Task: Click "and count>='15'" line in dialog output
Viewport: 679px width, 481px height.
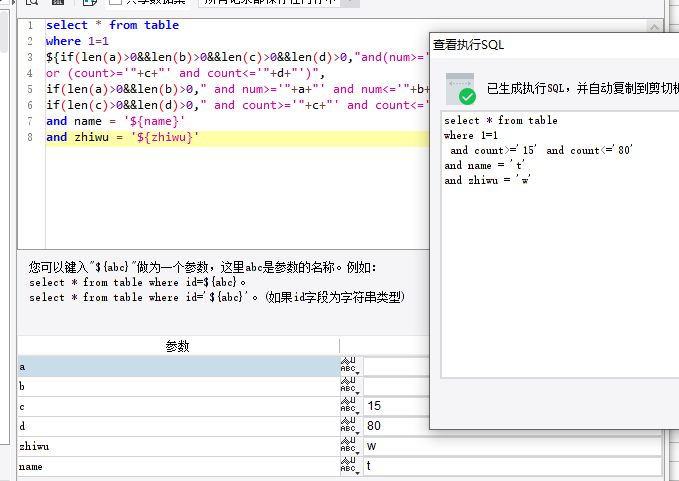Action: pyautogui.click(x=541, y=150)
